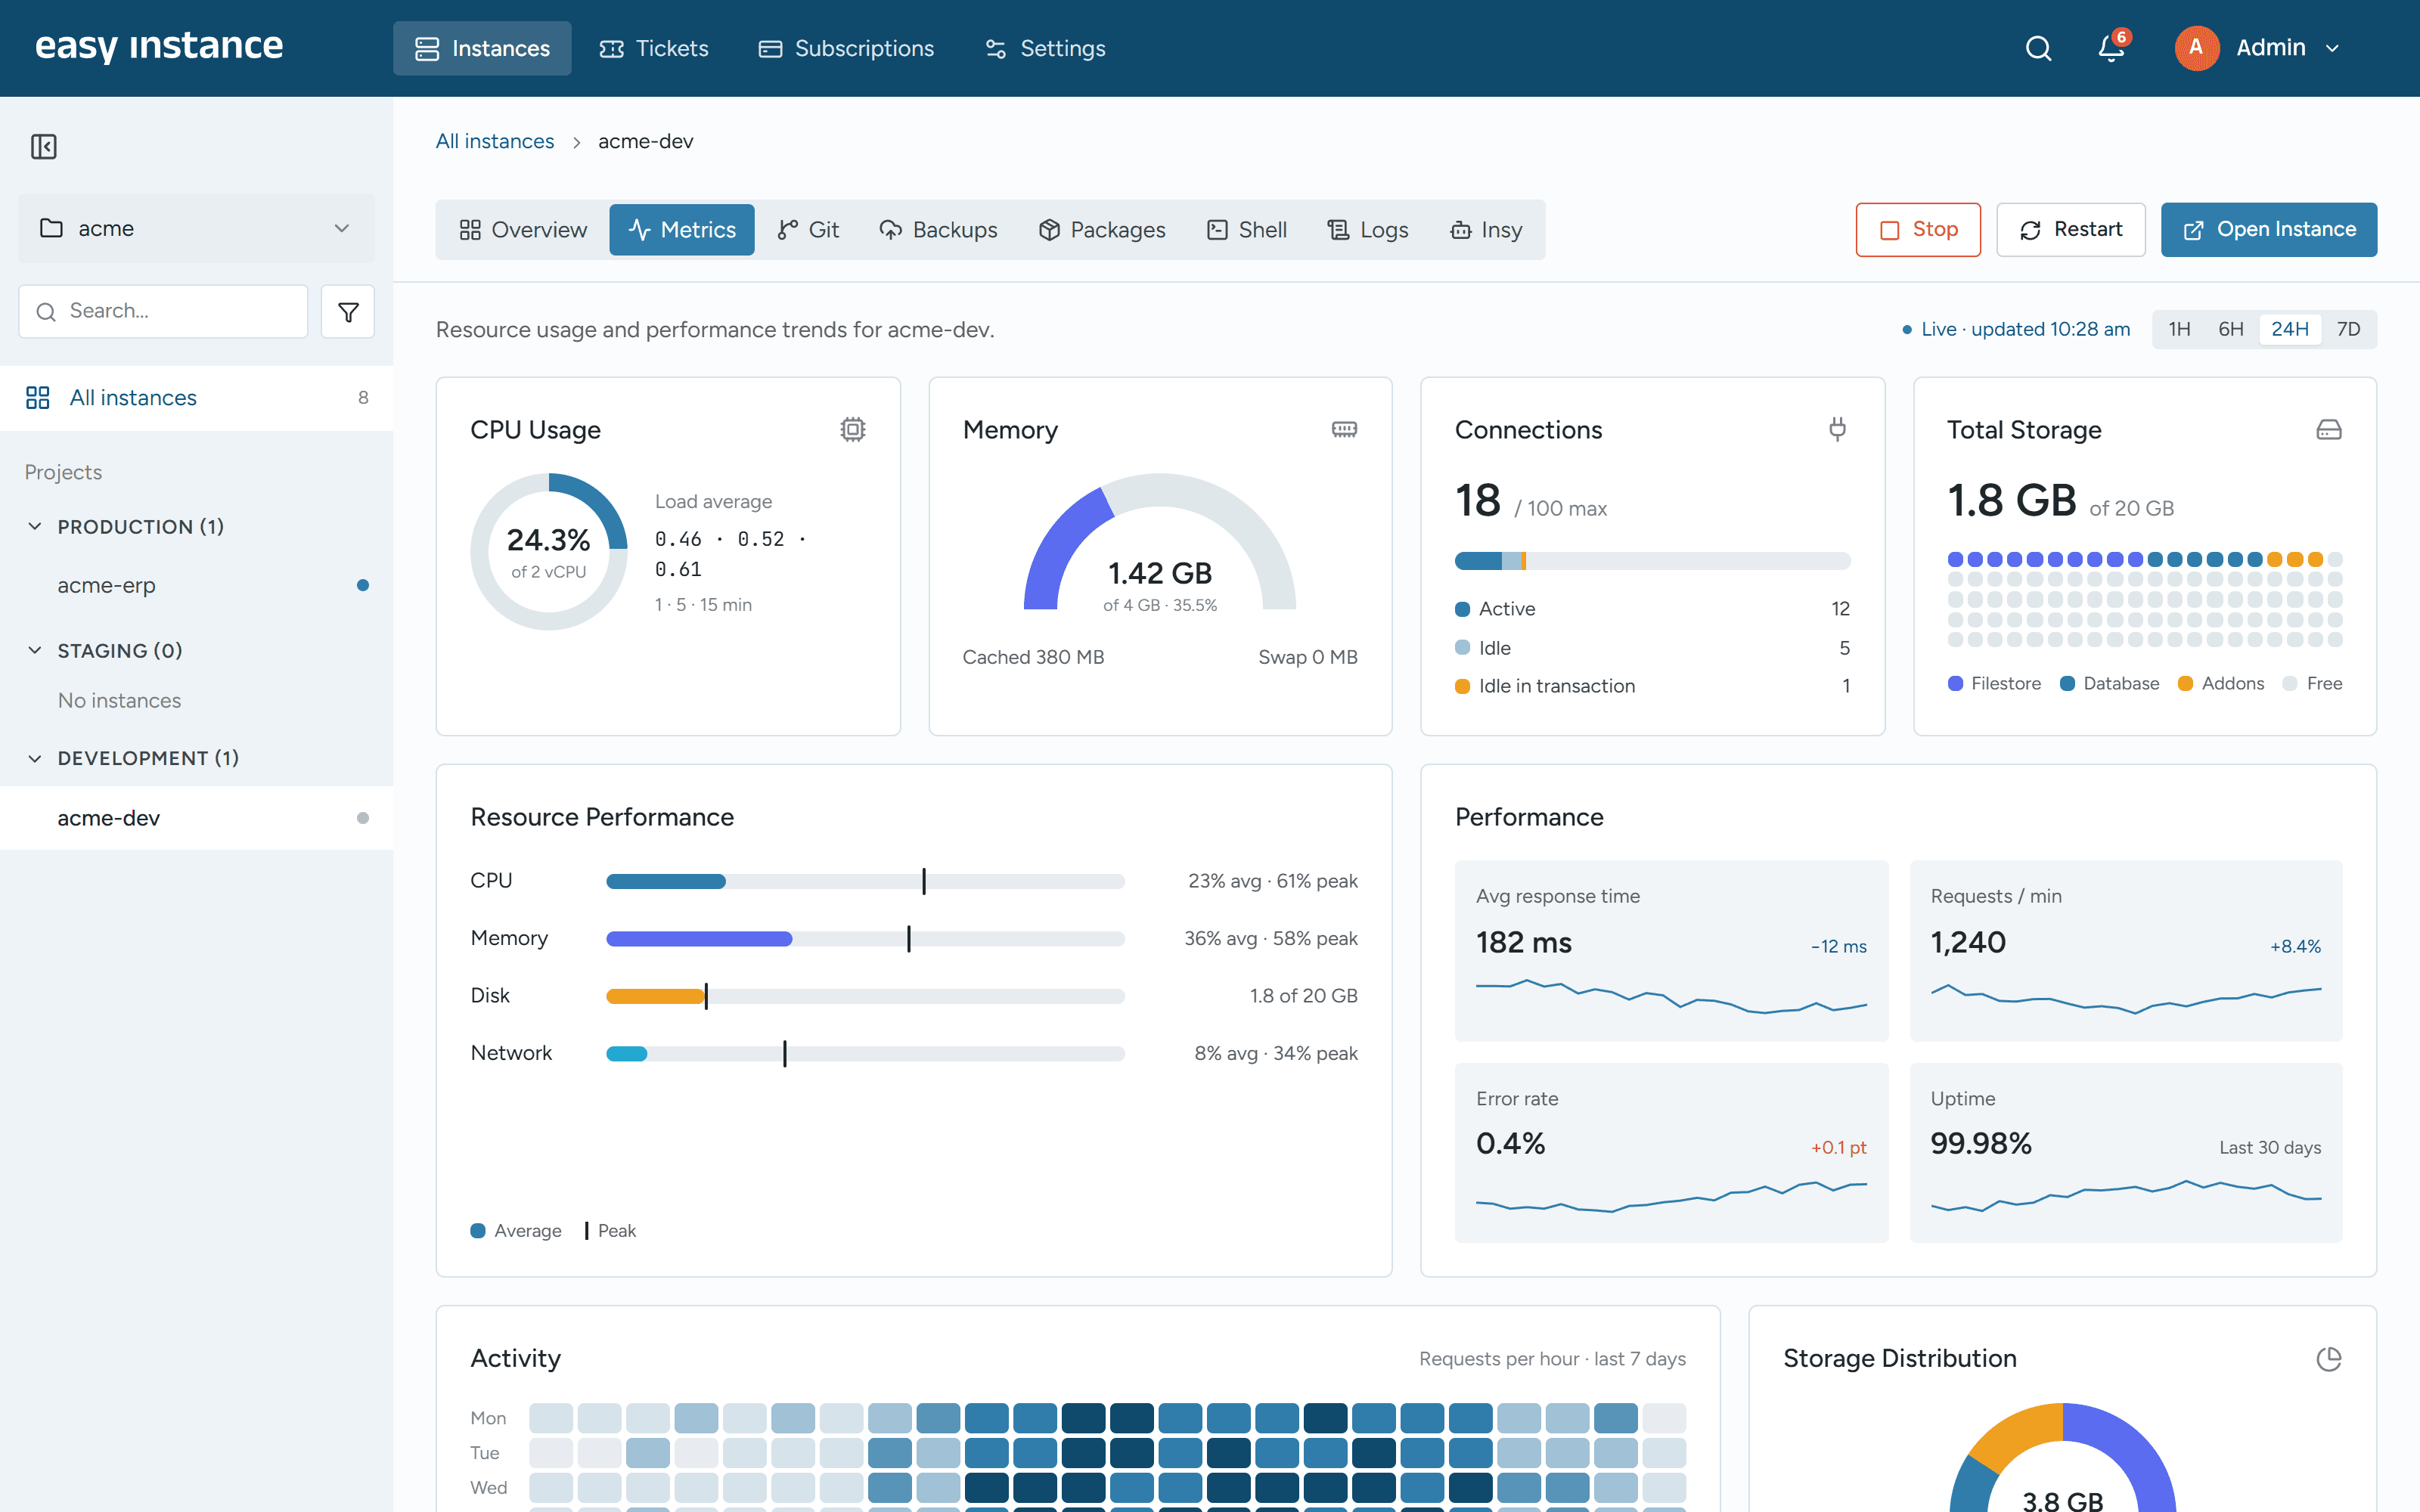
Task: Open the search magnifier in header
Action: coord(2038,48)
